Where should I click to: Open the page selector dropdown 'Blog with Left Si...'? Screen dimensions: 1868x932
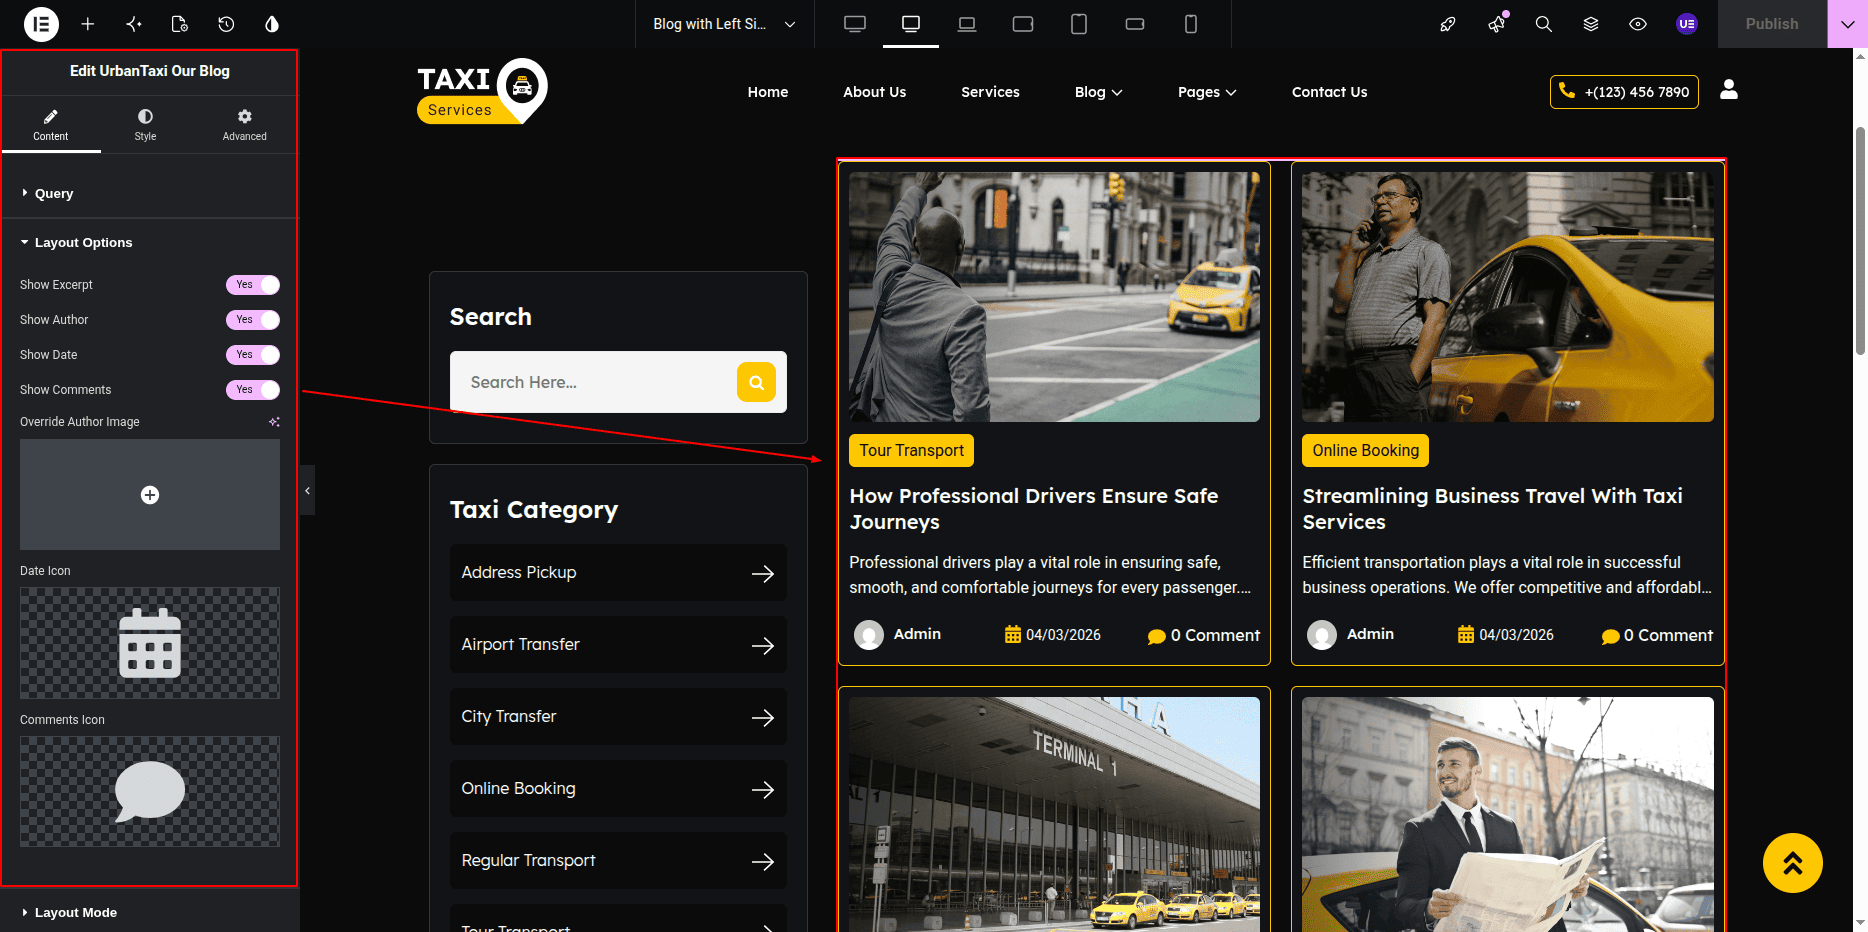coord(724,24)
